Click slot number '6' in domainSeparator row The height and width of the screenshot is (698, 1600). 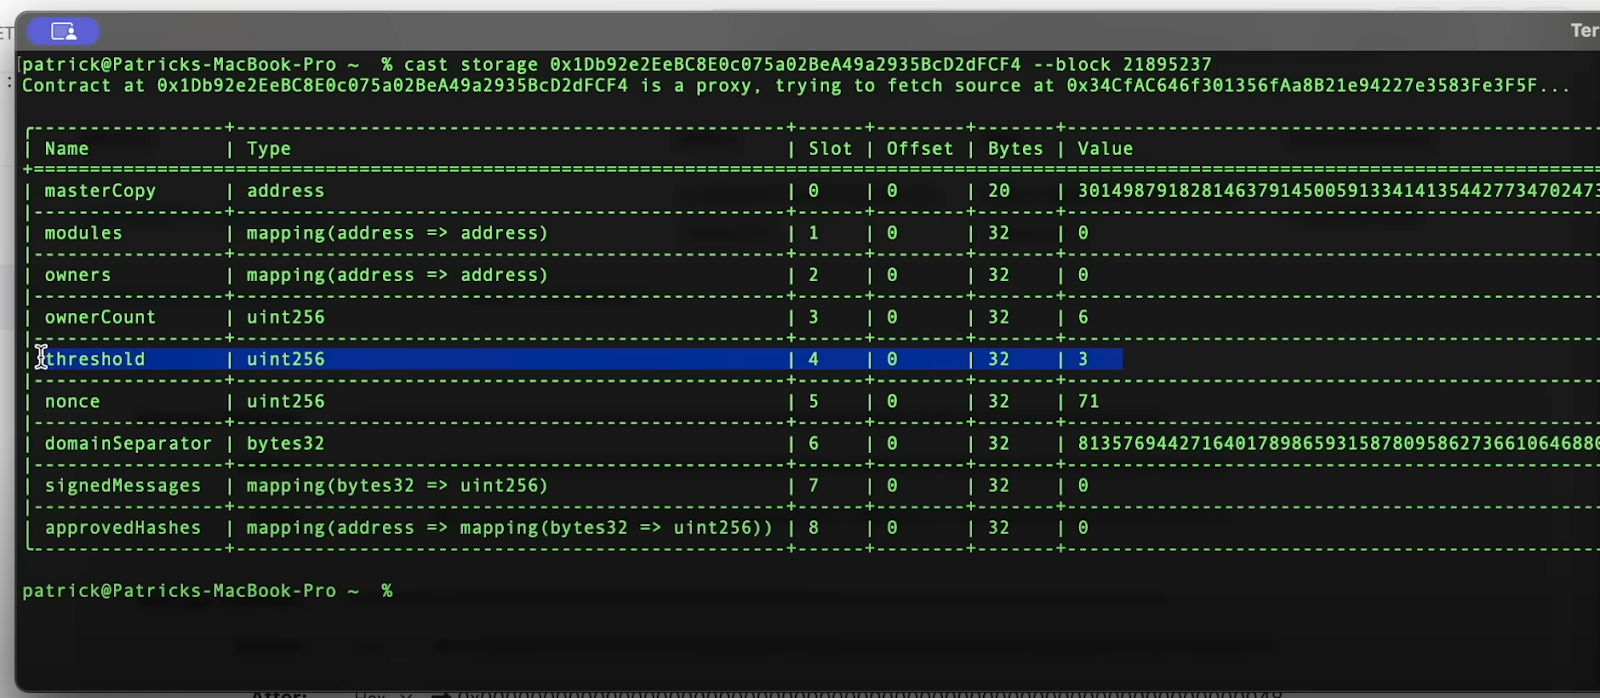814,443
